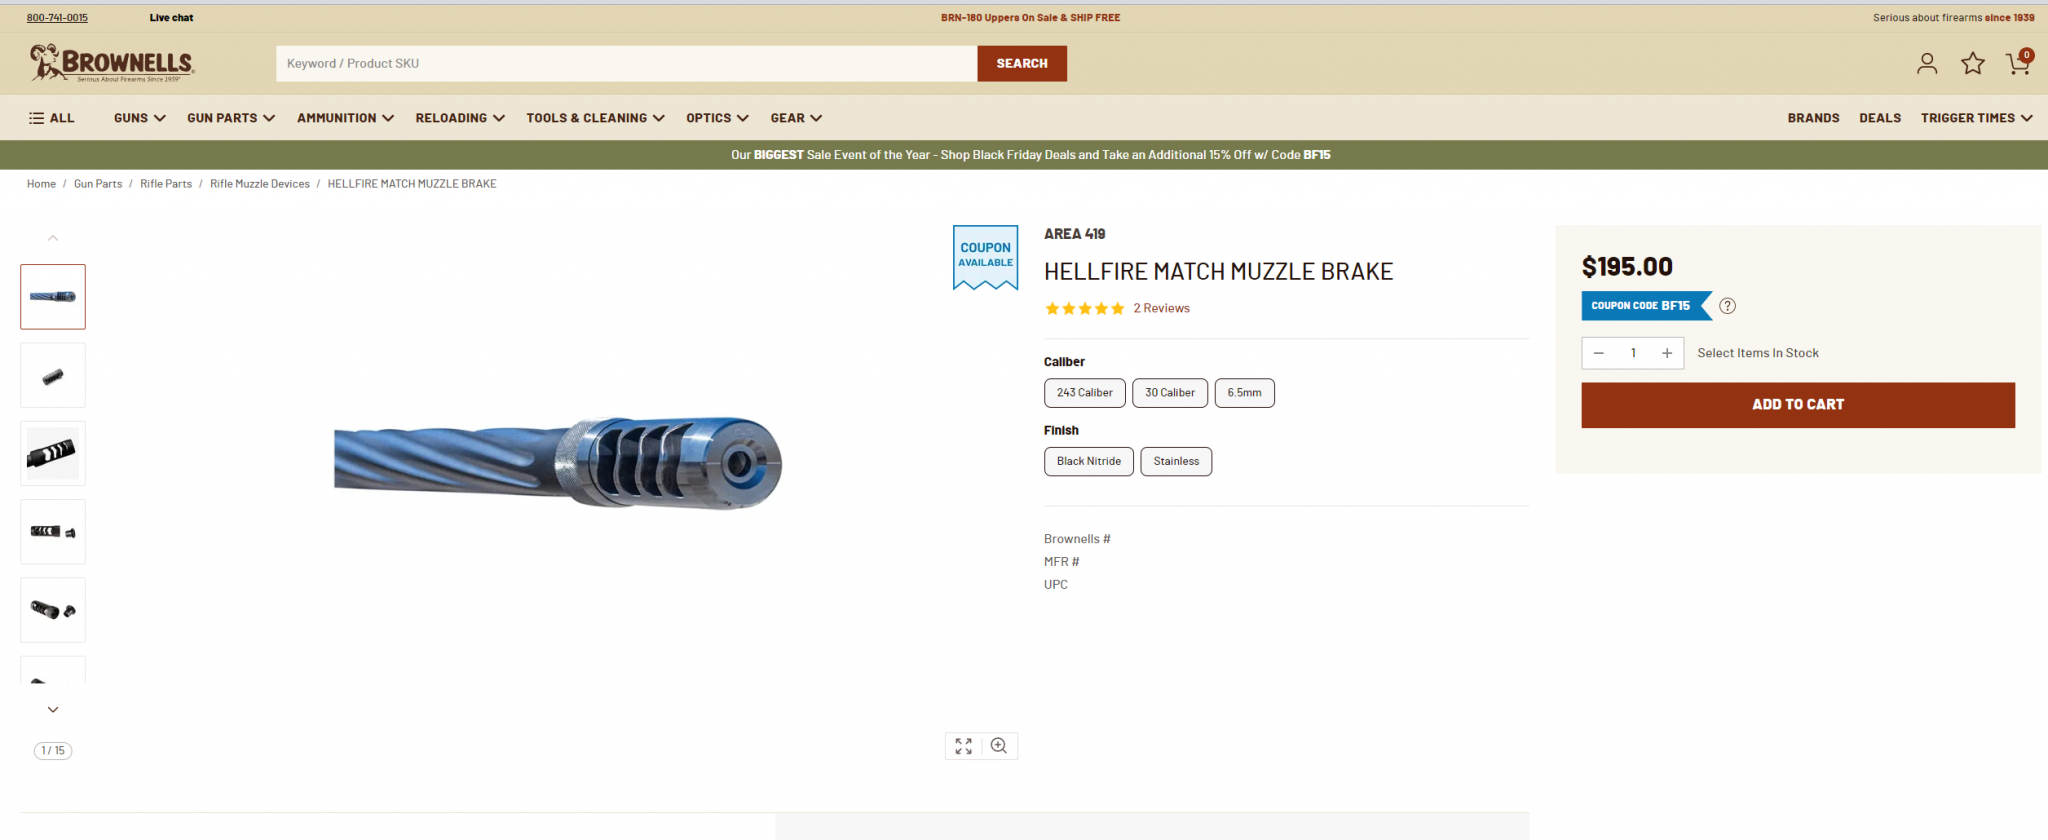Click the magnifier zoom-in icon
Viewport: 2048px width, 840px height.
coord(999,746)
